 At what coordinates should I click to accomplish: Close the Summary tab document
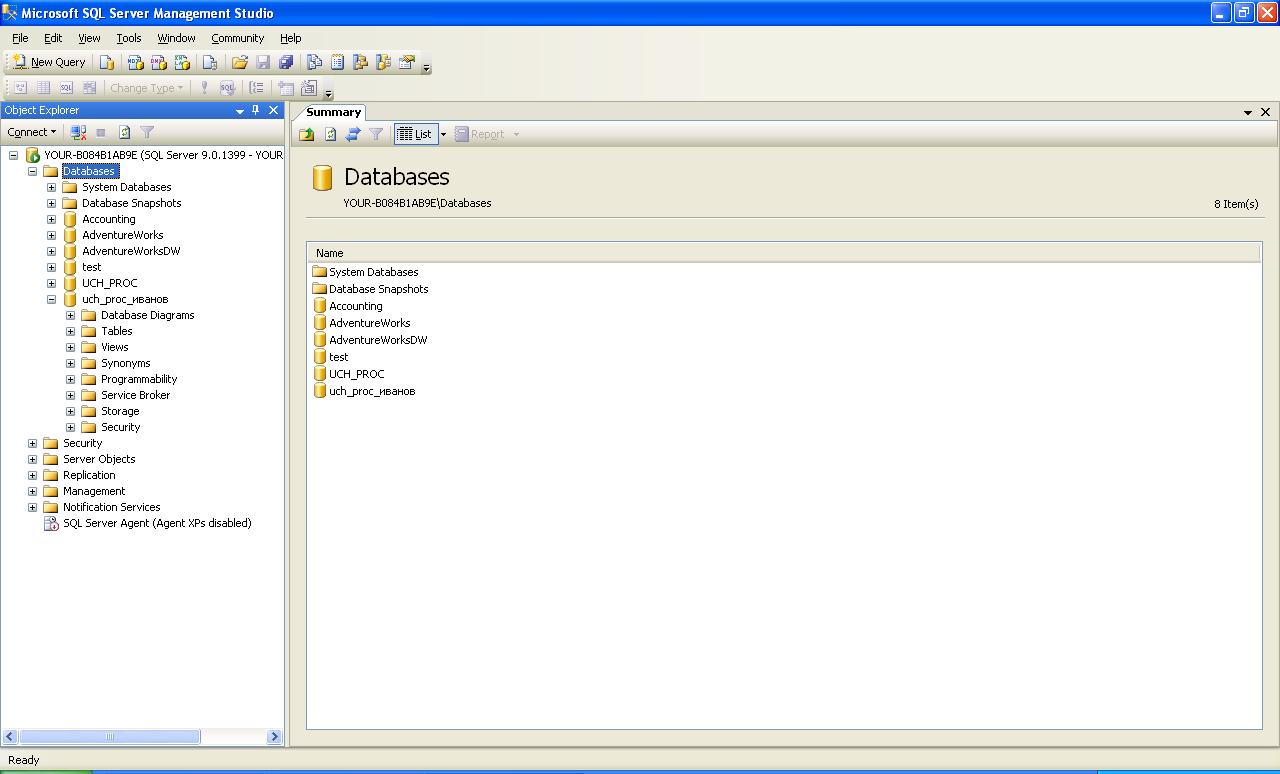[x=1265, y=113]
